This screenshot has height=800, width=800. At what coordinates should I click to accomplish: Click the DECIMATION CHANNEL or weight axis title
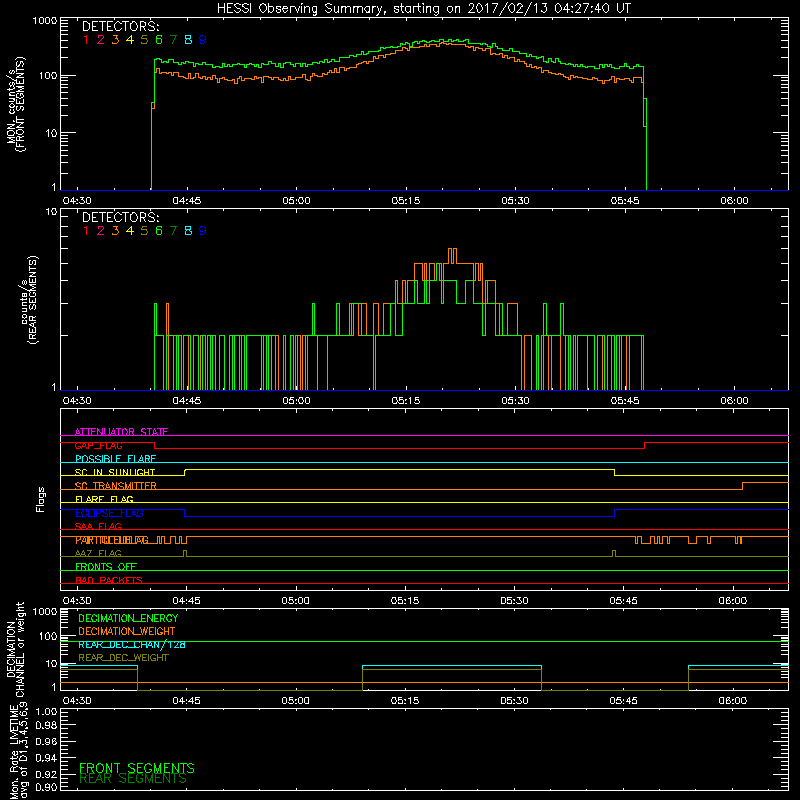point(15,649)
